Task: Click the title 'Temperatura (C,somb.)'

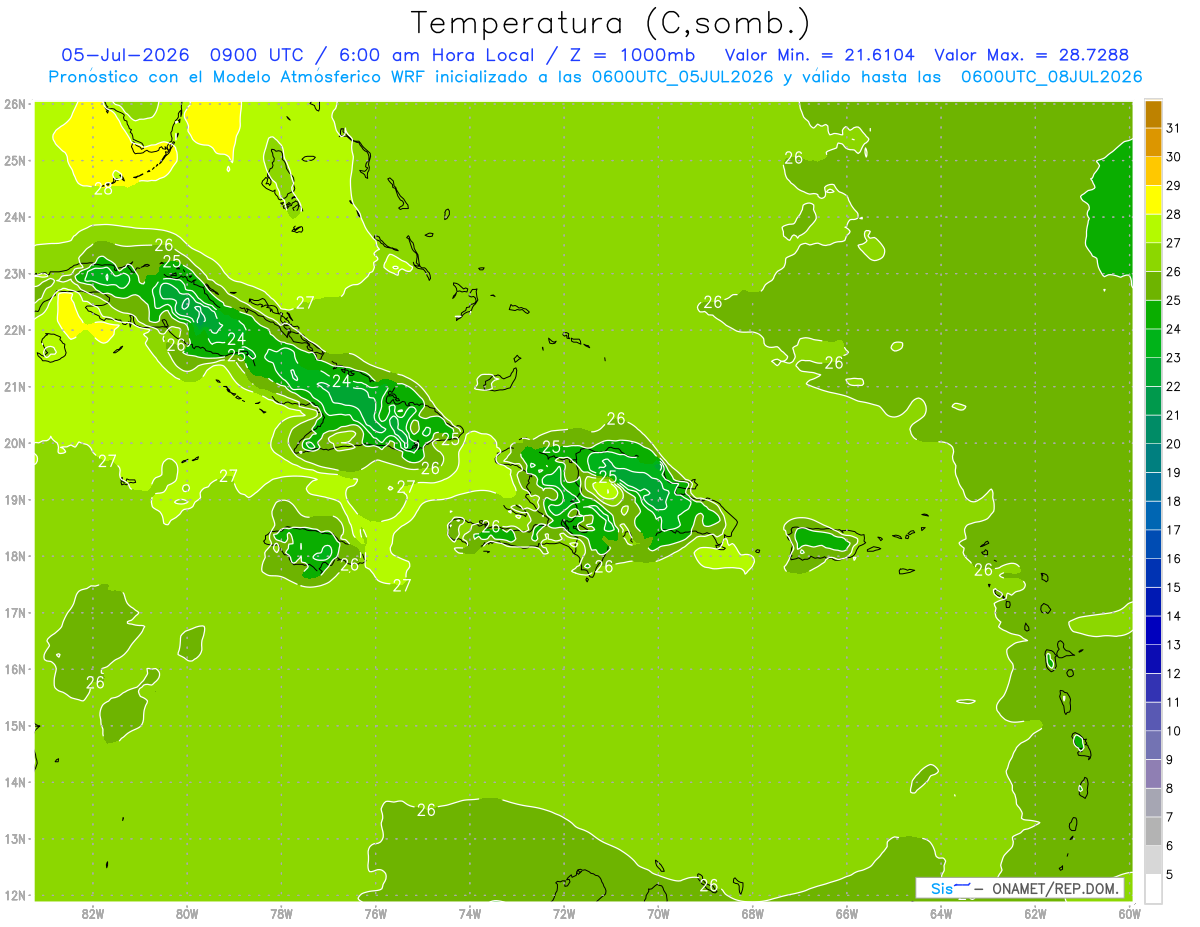Action: (x=610, y=23)
